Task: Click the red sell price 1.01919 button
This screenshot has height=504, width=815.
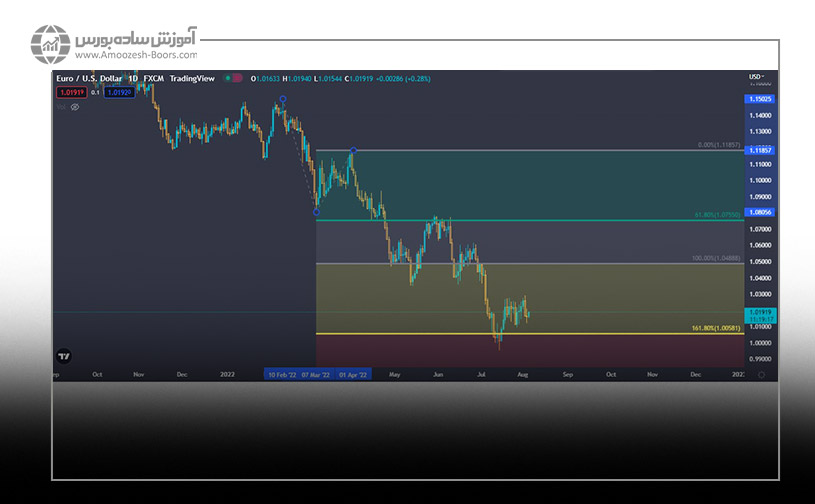Action: (70, 92)
